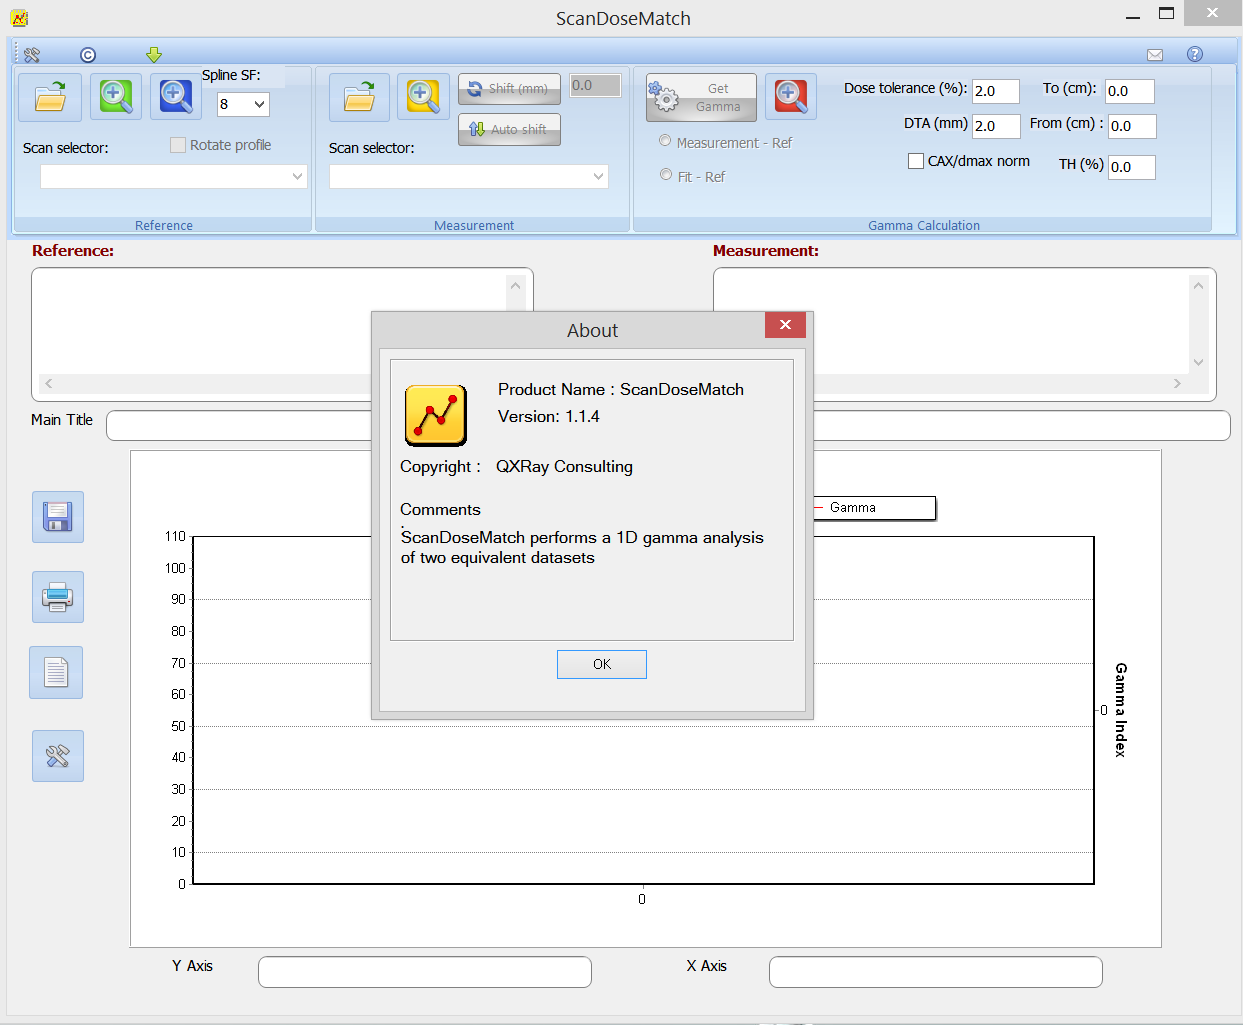
Task: Click the green zoom magnifier in Reference group
Action: point(116,97)
